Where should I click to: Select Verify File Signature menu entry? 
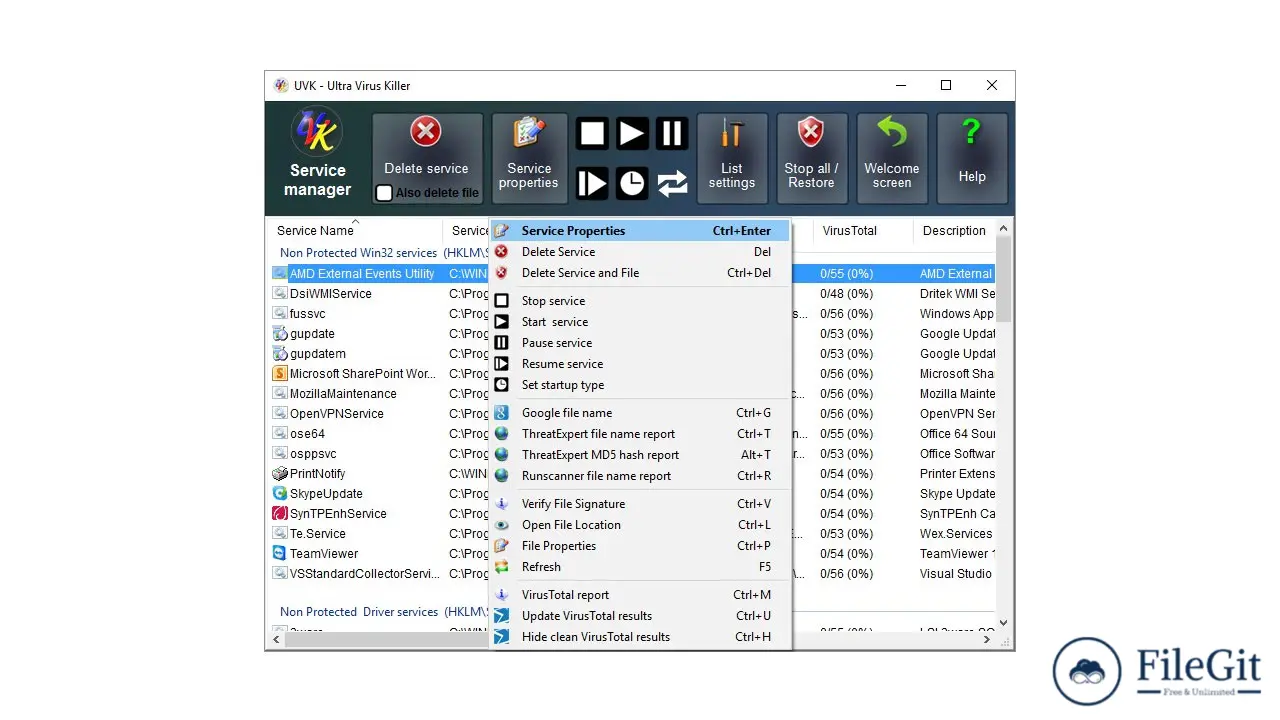[x=640, y=504]
